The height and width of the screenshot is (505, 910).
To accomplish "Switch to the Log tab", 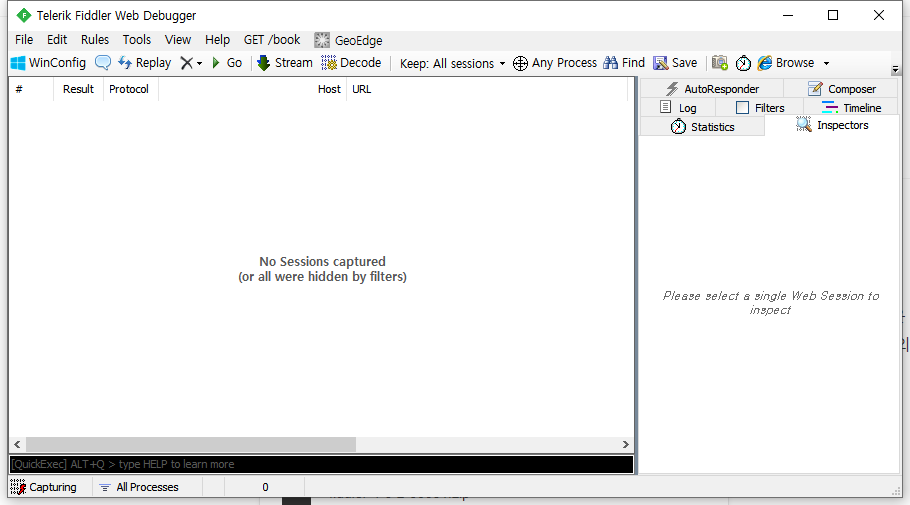I will 678,107.
